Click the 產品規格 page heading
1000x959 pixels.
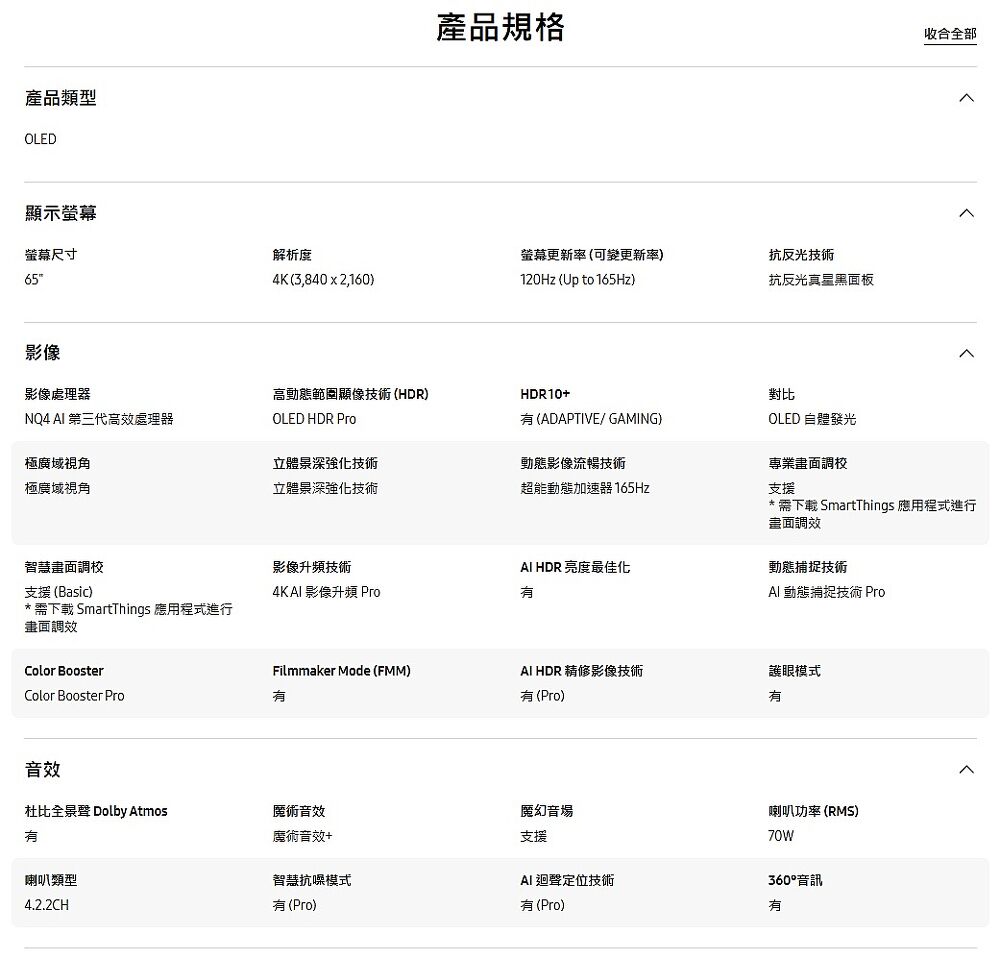pyautogui.click(x=500, y=27)
